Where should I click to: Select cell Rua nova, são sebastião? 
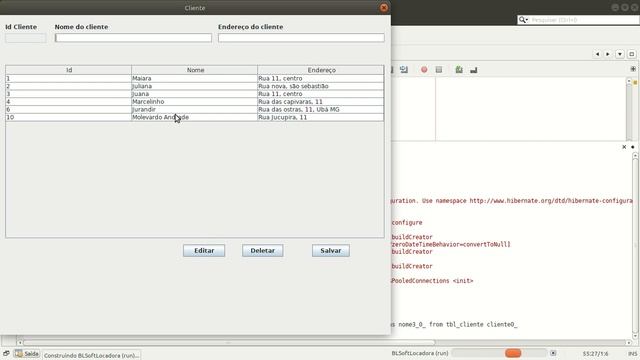(321, 86)
